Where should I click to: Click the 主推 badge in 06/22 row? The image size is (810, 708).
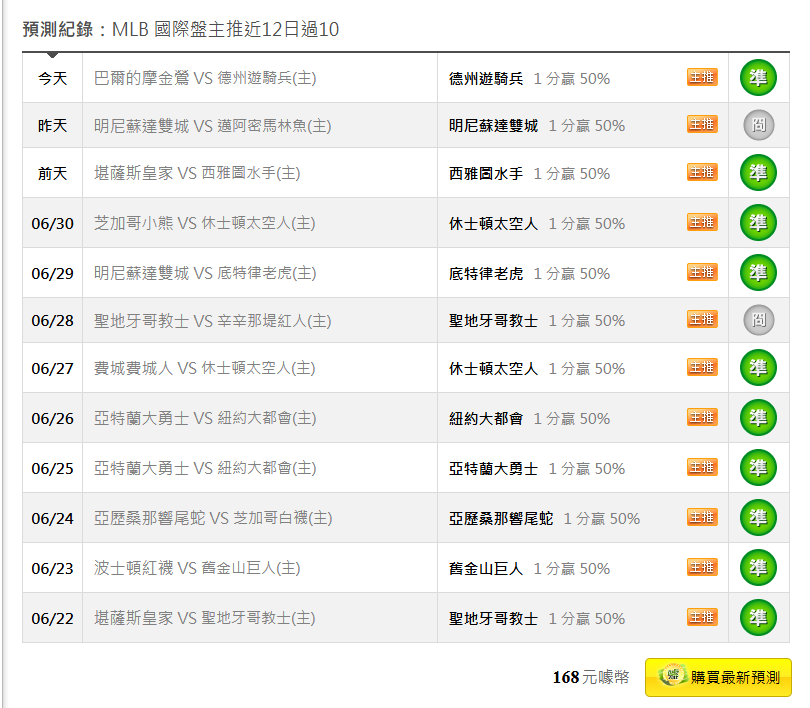click(x=702, y=617)
